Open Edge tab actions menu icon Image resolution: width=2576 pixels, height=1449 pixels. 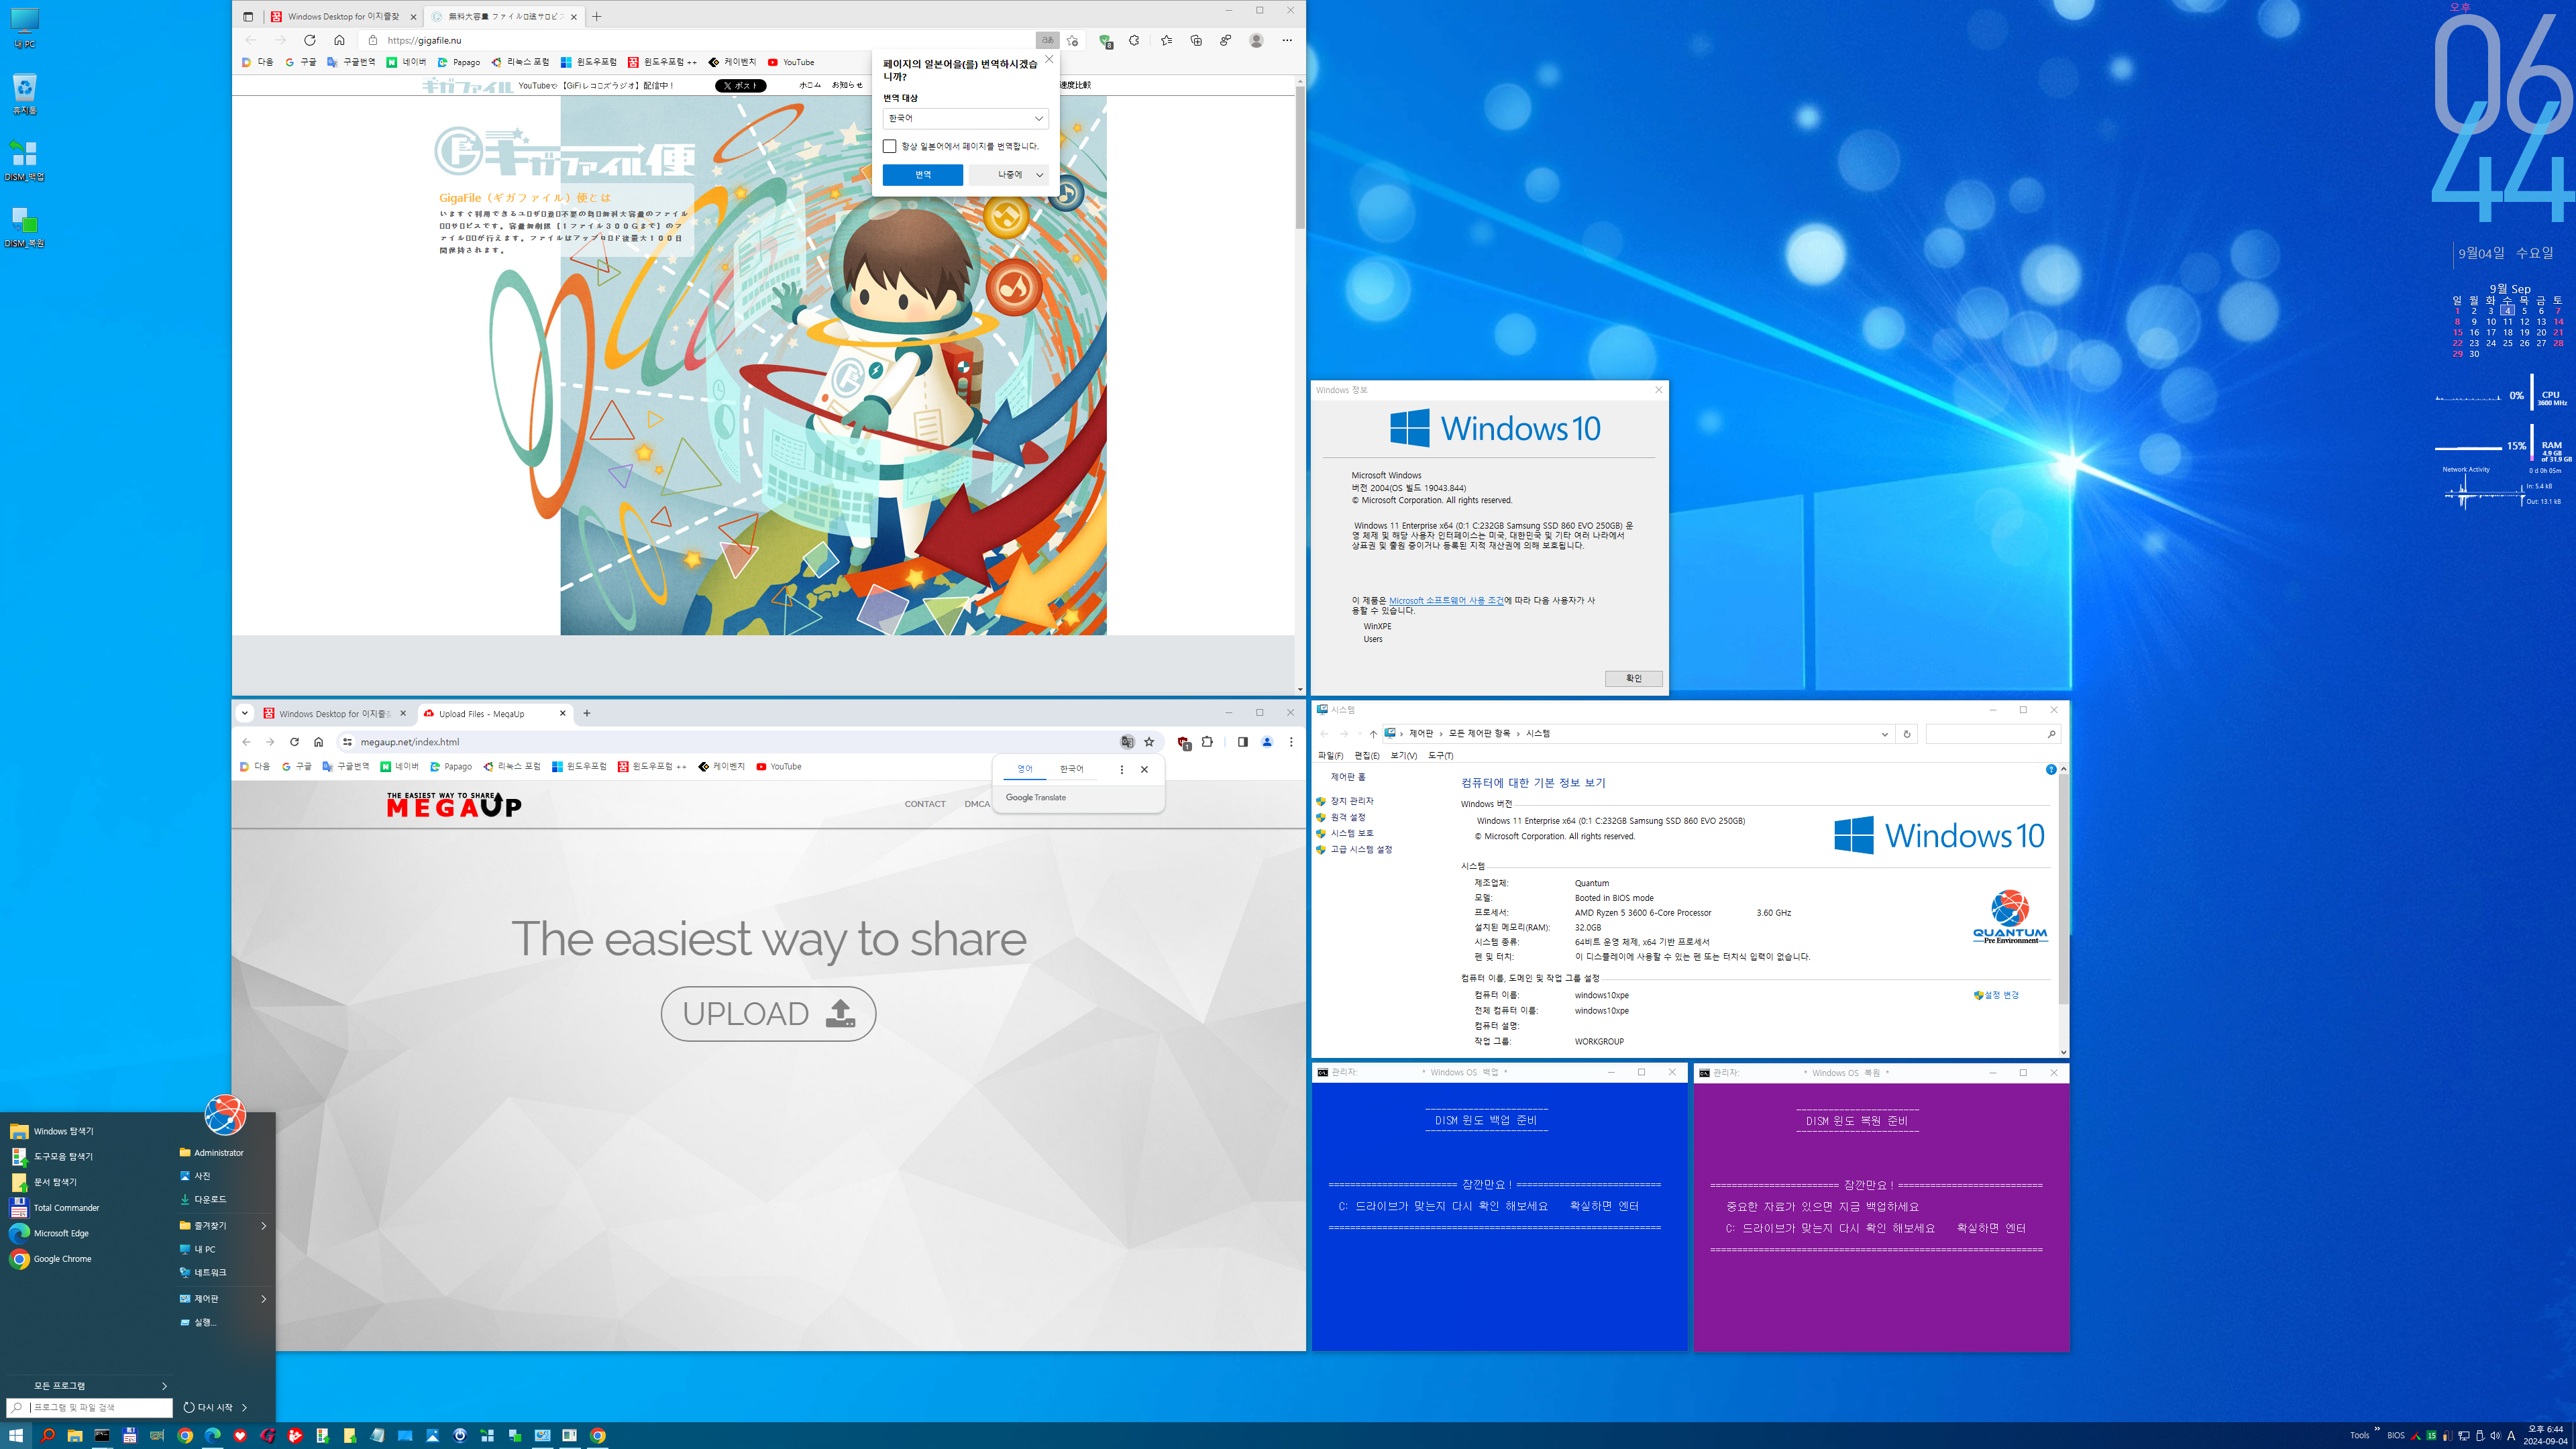pos(248,16)
